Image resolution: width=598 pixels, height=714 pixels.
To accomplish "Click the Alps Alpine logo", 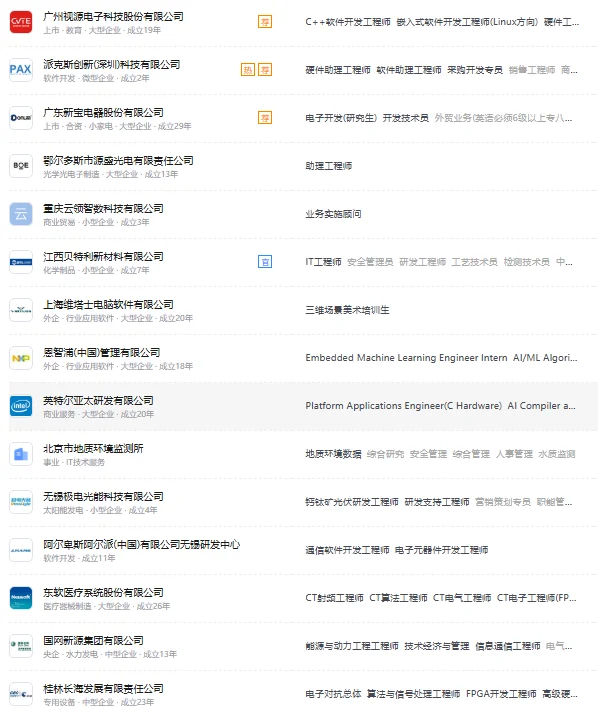I will pos(21,550).
